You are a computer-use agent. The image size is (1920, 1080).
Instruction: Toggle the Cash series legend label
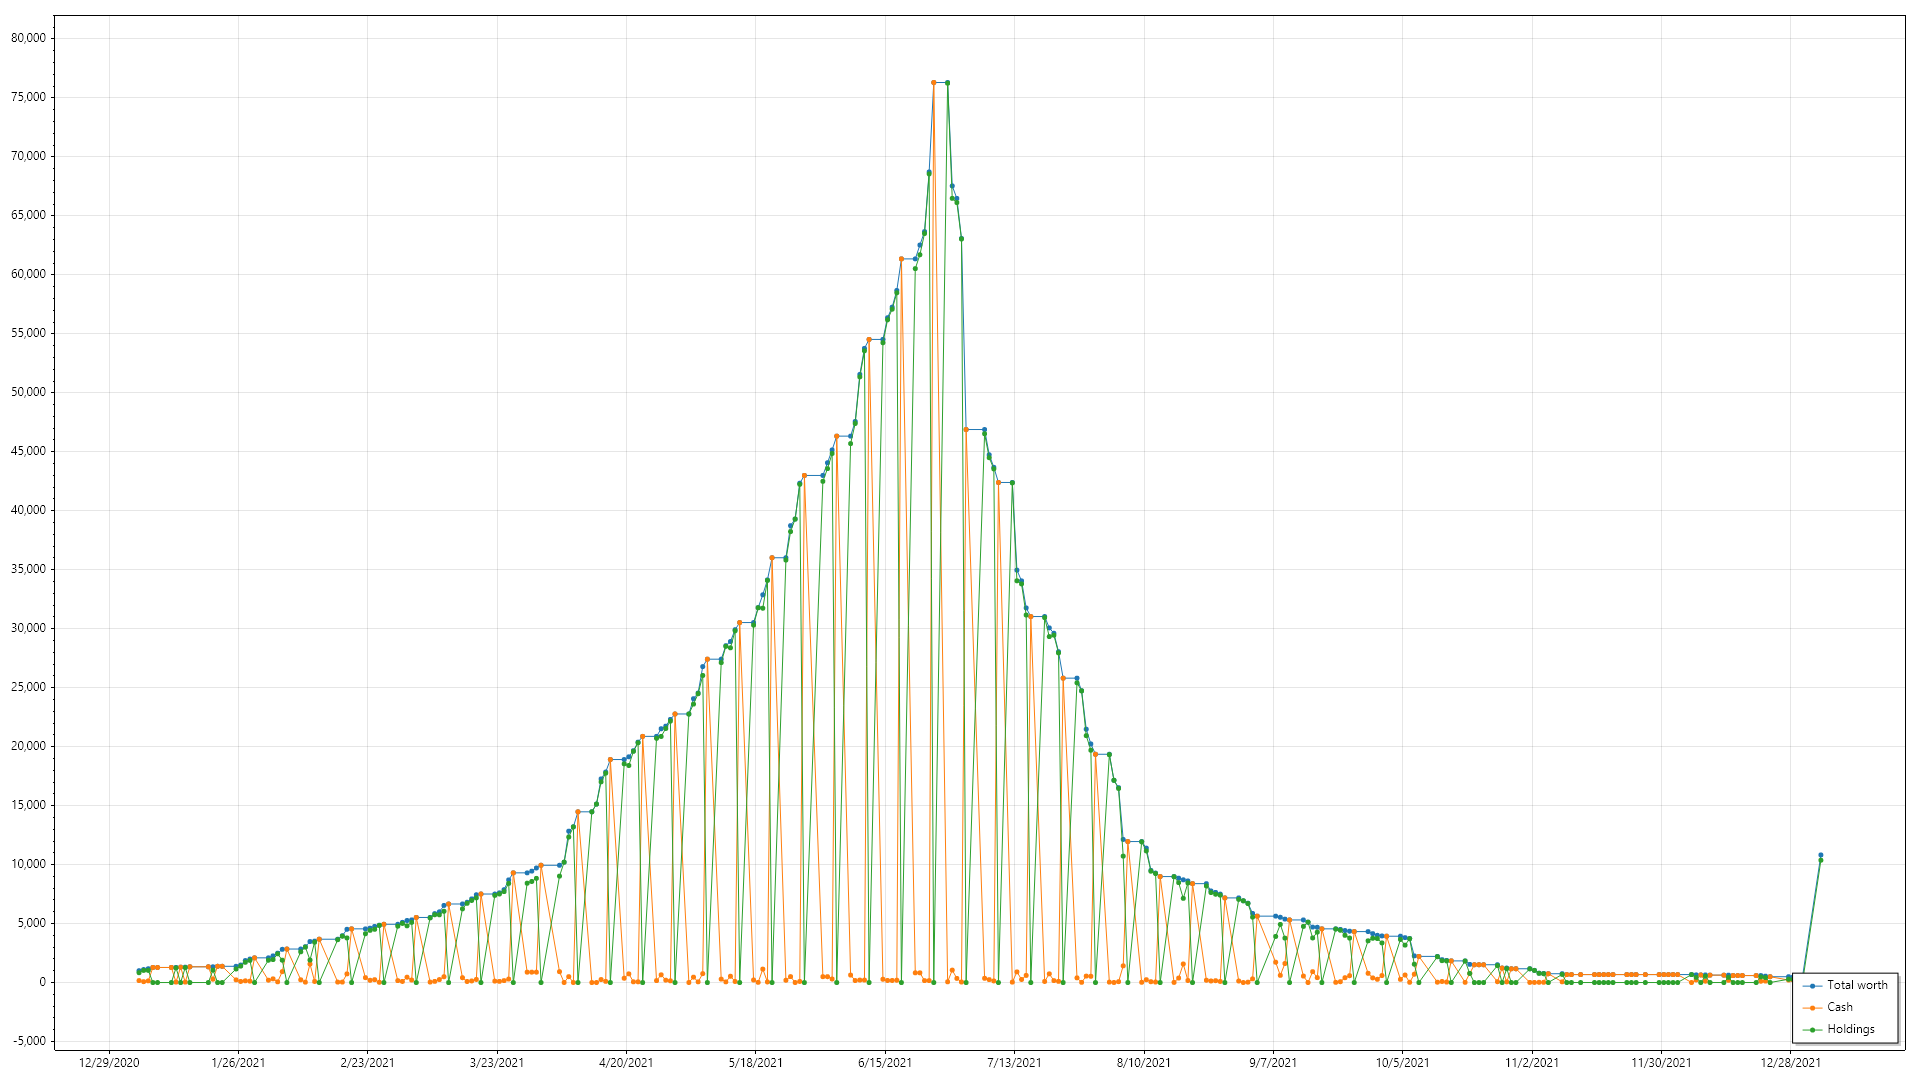click(x=1839, y=1007)
